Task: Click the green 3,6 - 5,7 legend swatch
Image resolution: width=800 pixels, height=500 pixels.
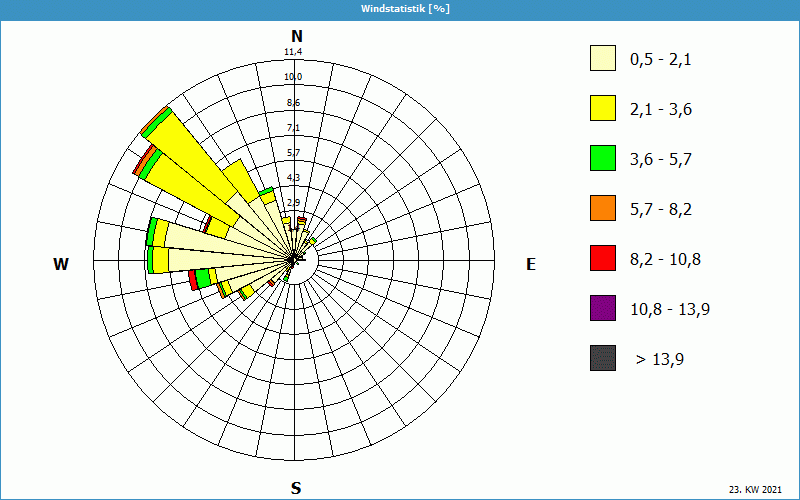Action: (x=603, y=158)
